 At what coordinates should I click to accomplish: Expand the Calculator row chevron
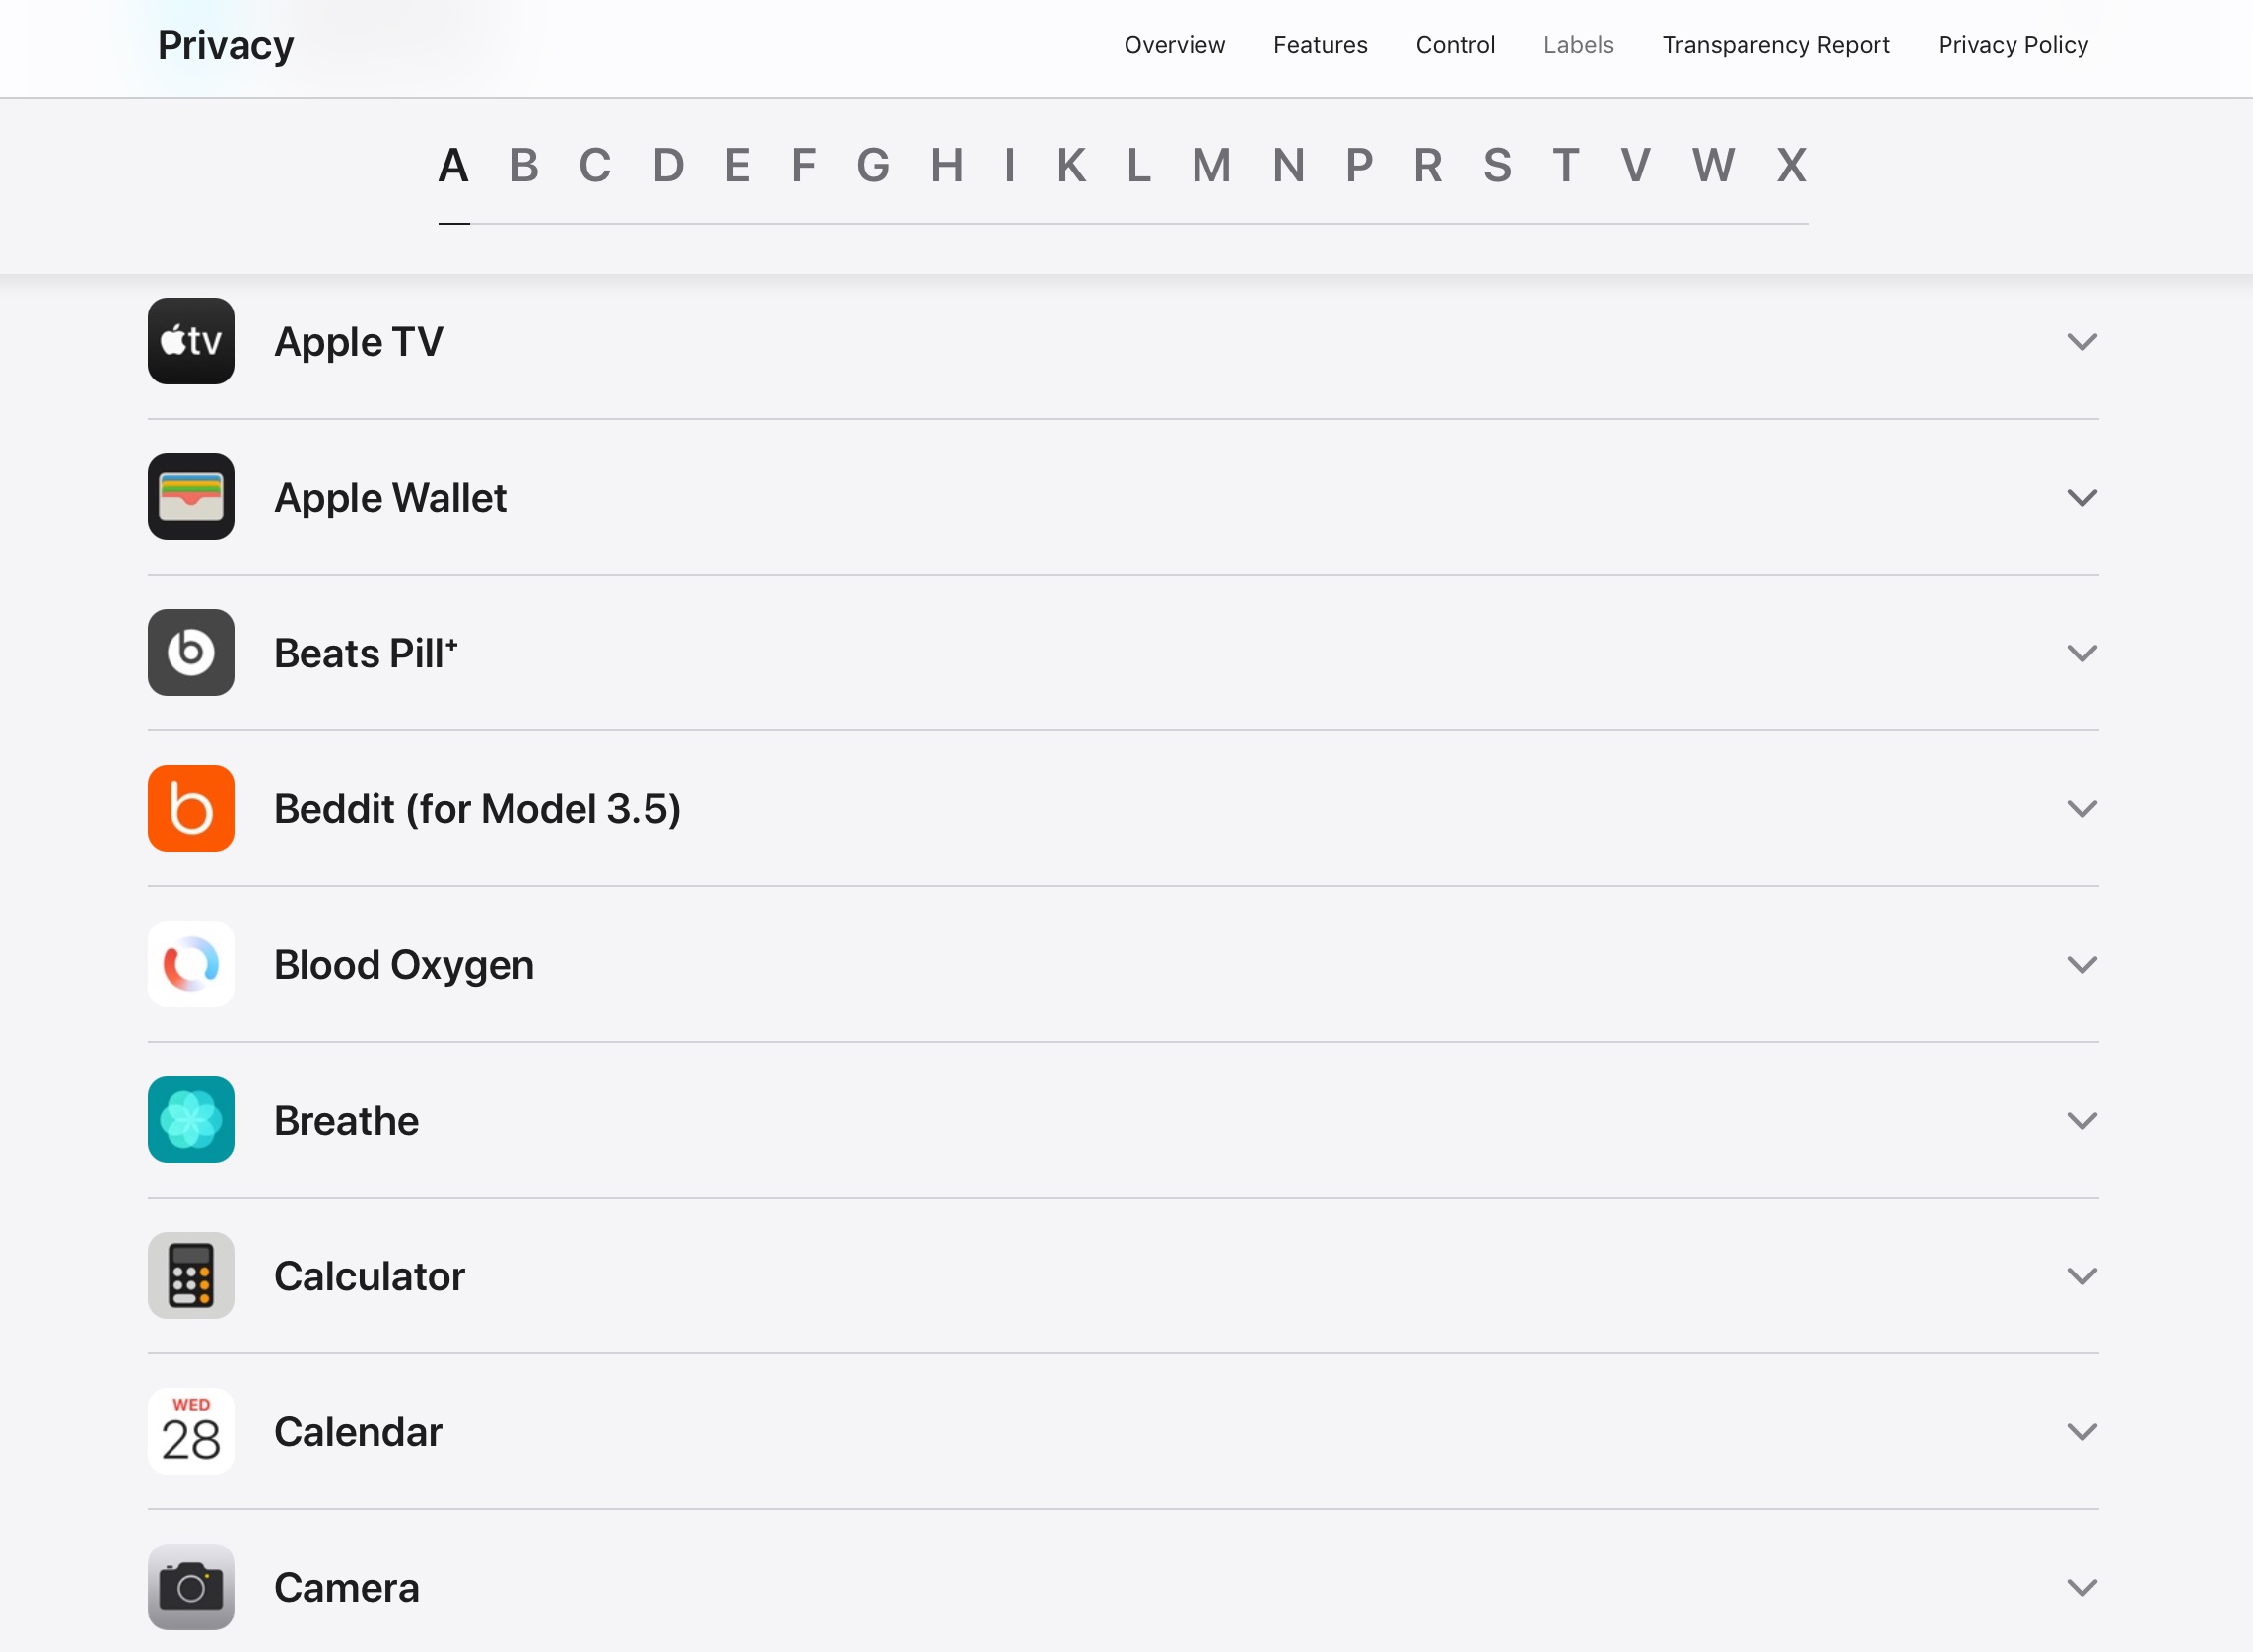point(2081,1277)
